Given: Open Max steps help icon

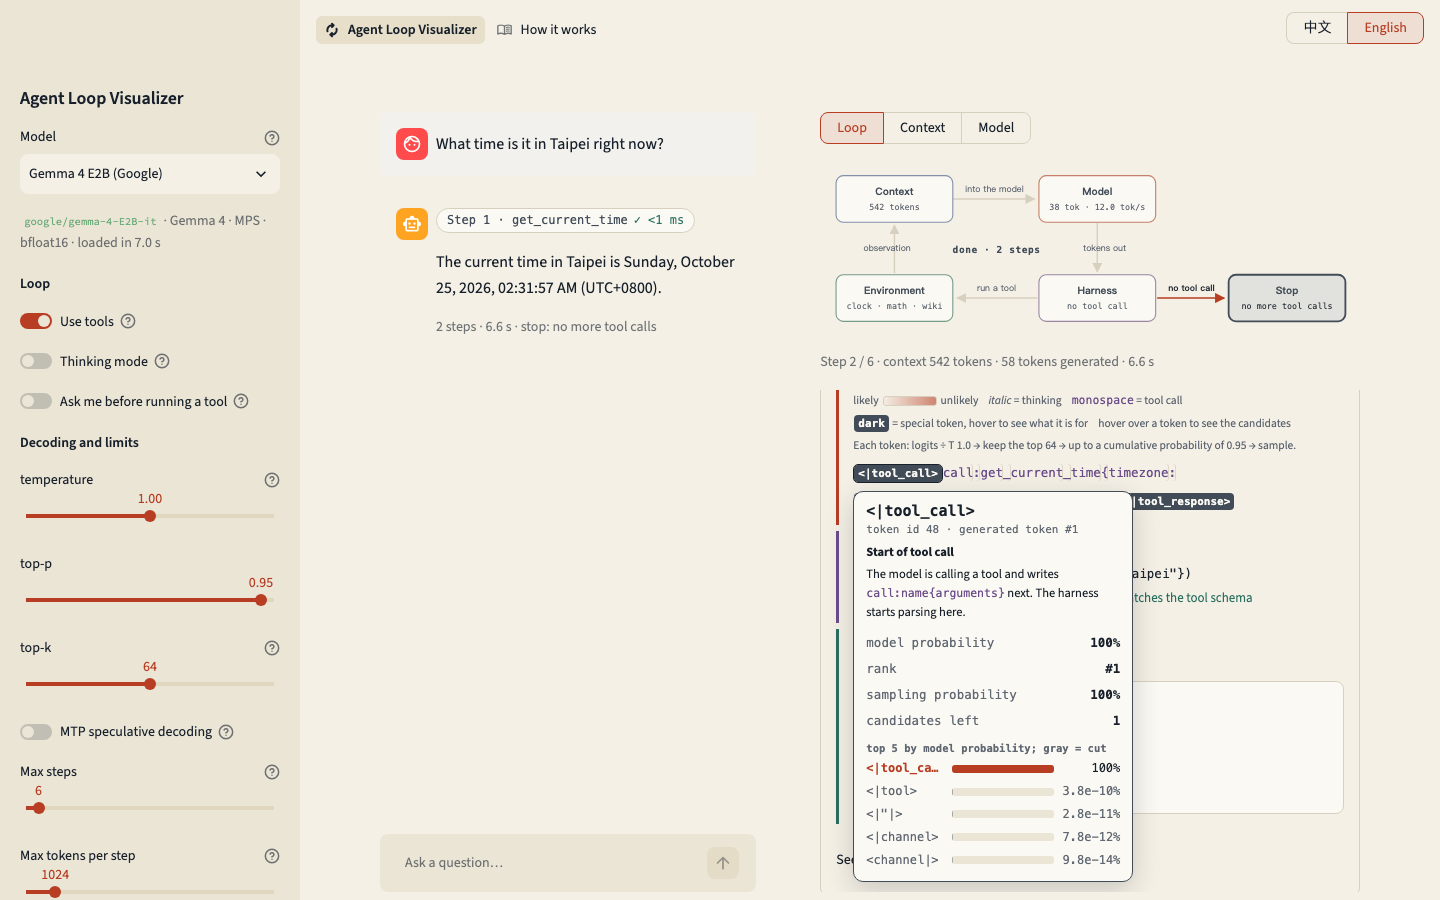Looking at the screenshot, I should tap(272, 772).
